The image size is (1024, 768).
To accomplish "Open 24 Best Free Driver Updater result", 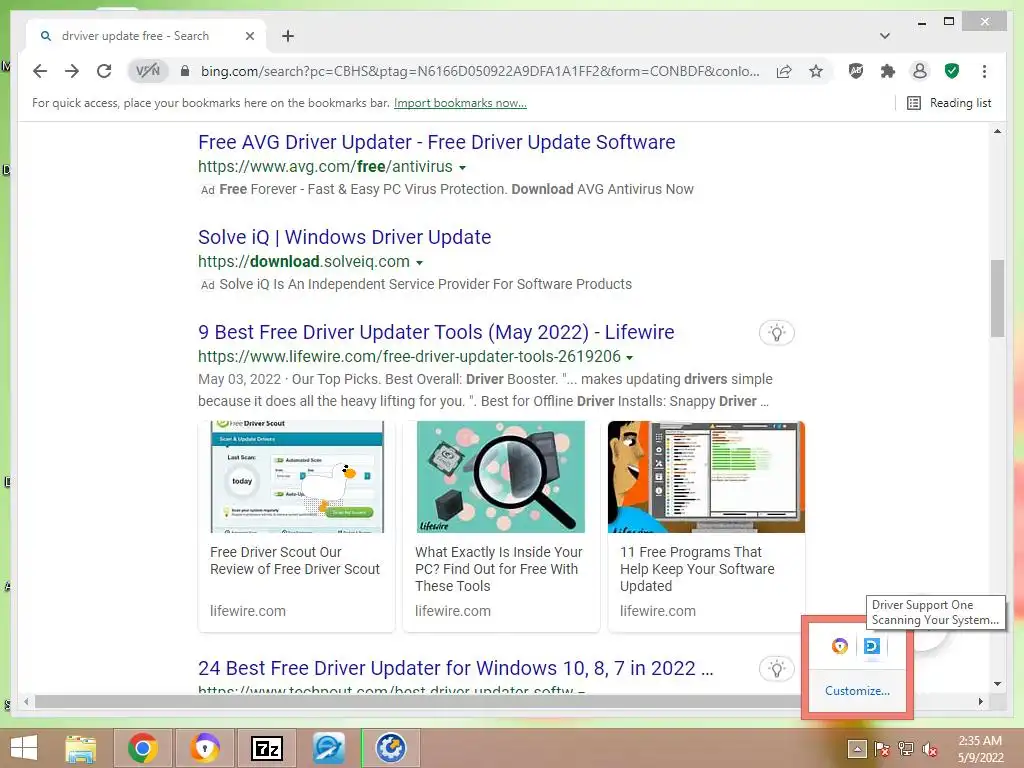I will pyautogui.click(x=455, y=668).
